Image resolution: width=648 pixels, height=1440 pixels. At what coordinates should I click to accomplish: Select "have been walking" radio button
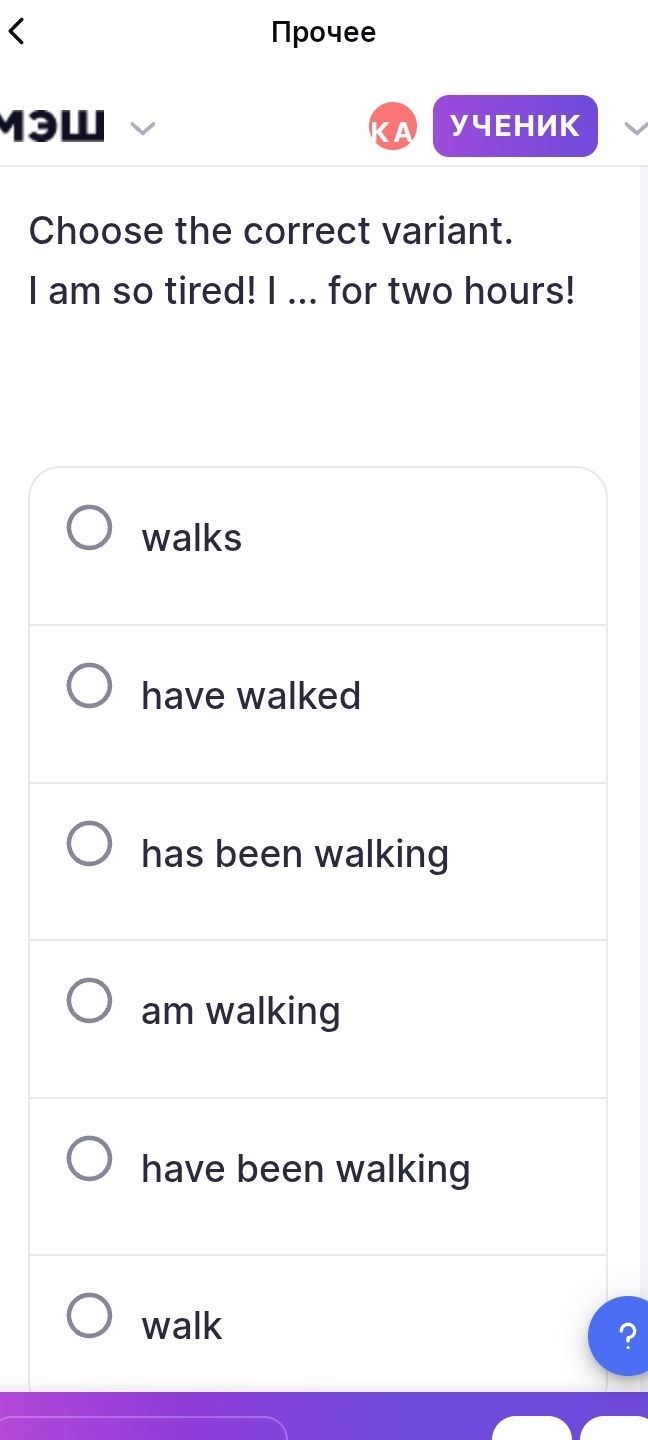click(318, 1176)
